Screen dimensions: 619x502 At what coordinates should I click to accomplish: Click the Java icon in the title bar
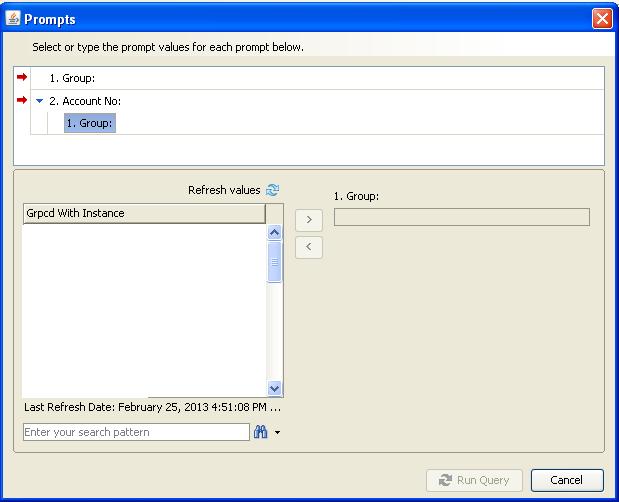click(x=13, y=19)
